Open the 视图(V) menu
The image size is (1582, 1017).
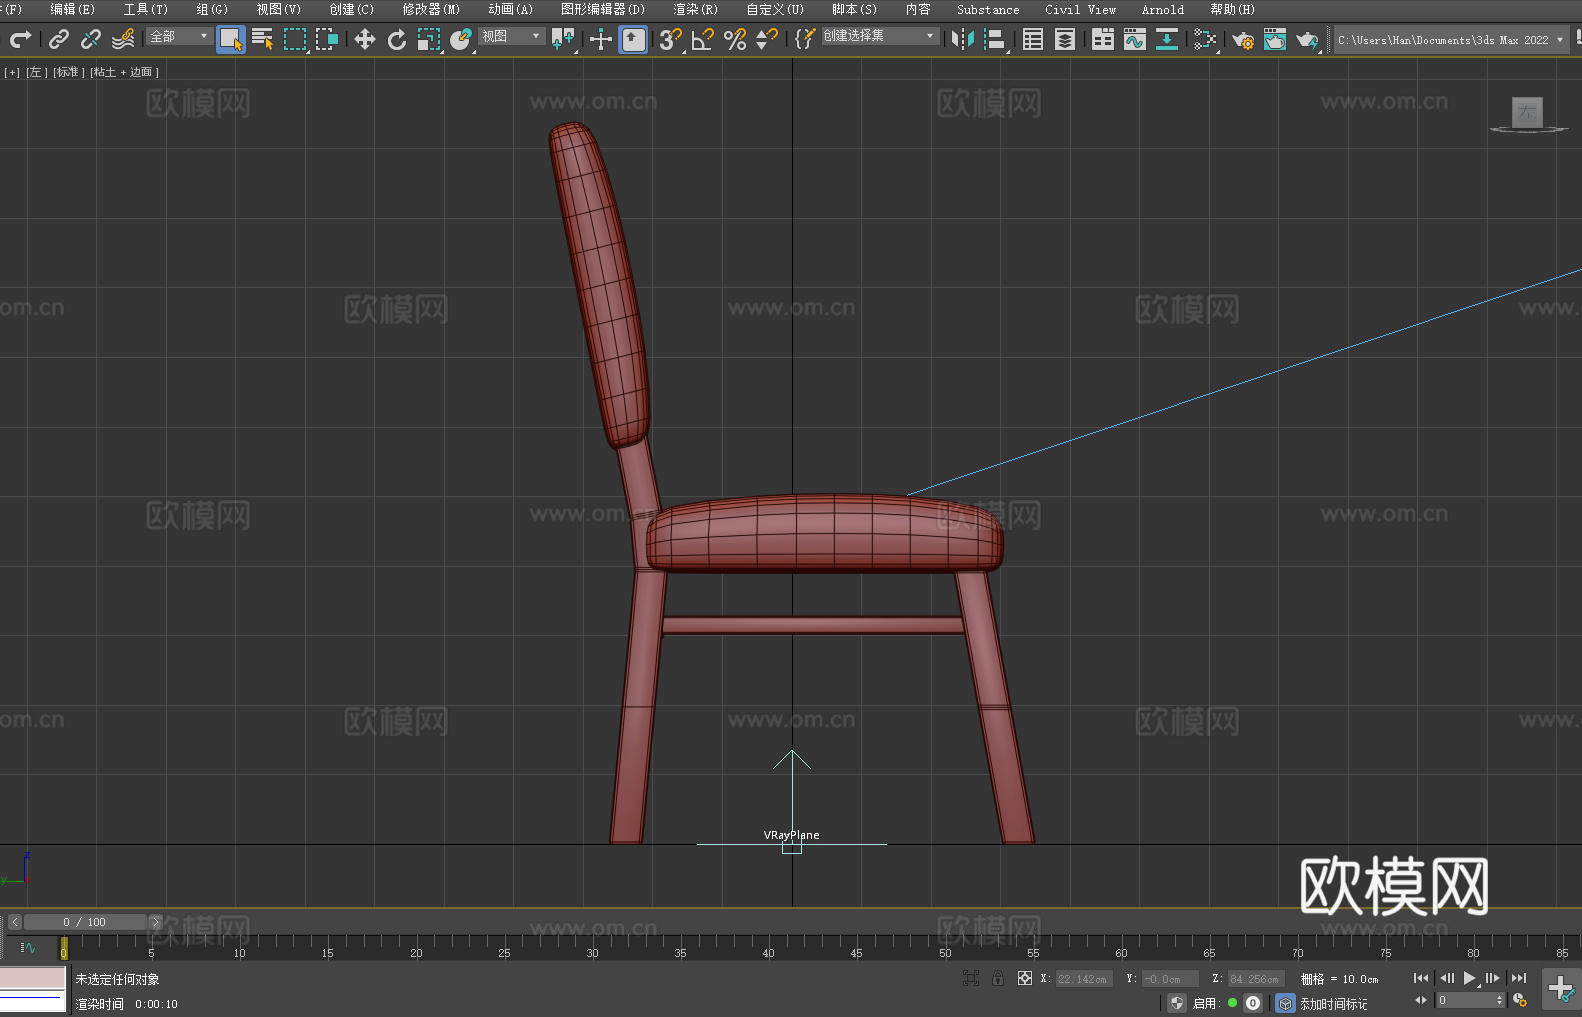[278, 9]
